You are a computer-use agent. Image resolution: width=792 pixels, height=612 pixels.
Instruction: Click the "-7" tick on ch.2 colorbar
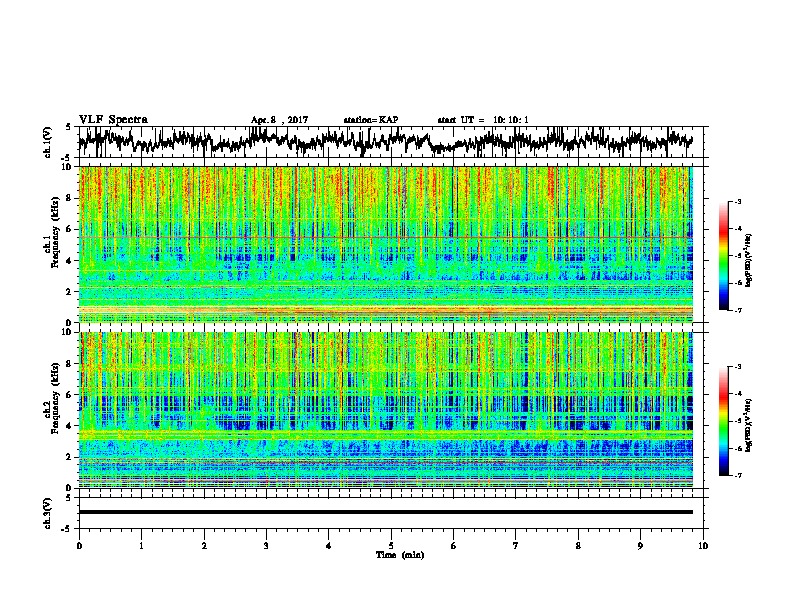(738, 475)
